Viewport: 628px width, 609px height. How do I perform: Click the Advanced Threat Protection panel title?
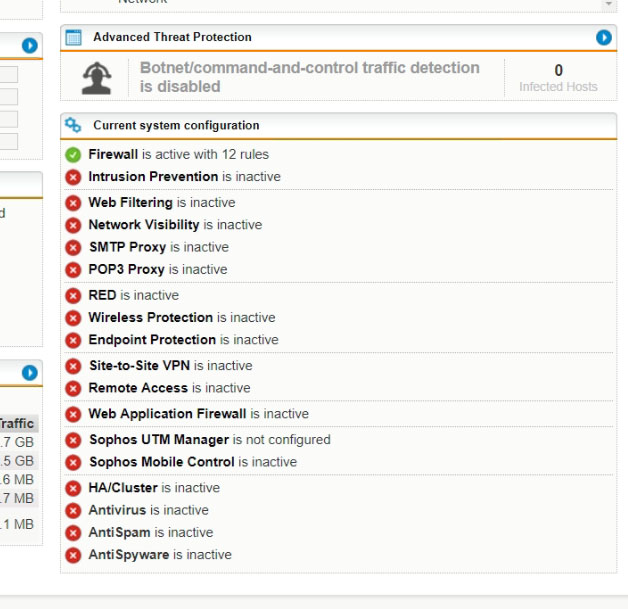[173, 37]
